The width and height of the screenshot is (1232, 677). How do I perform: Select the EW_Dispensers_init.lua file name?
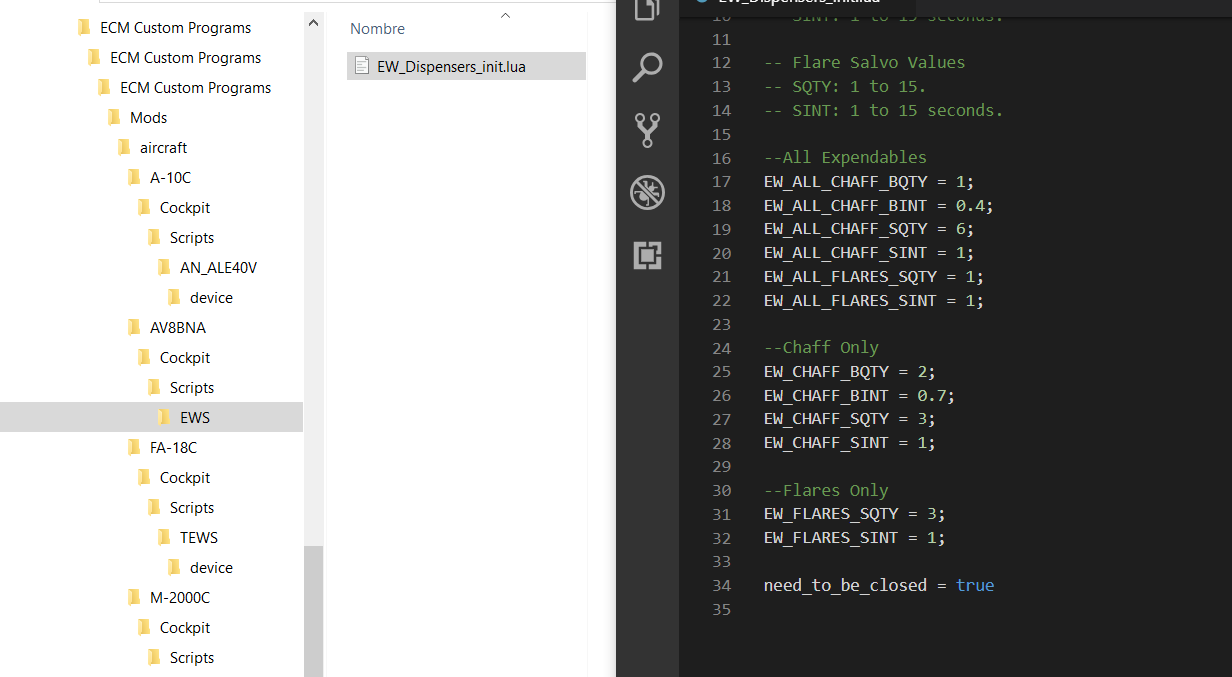pos(451,67)
